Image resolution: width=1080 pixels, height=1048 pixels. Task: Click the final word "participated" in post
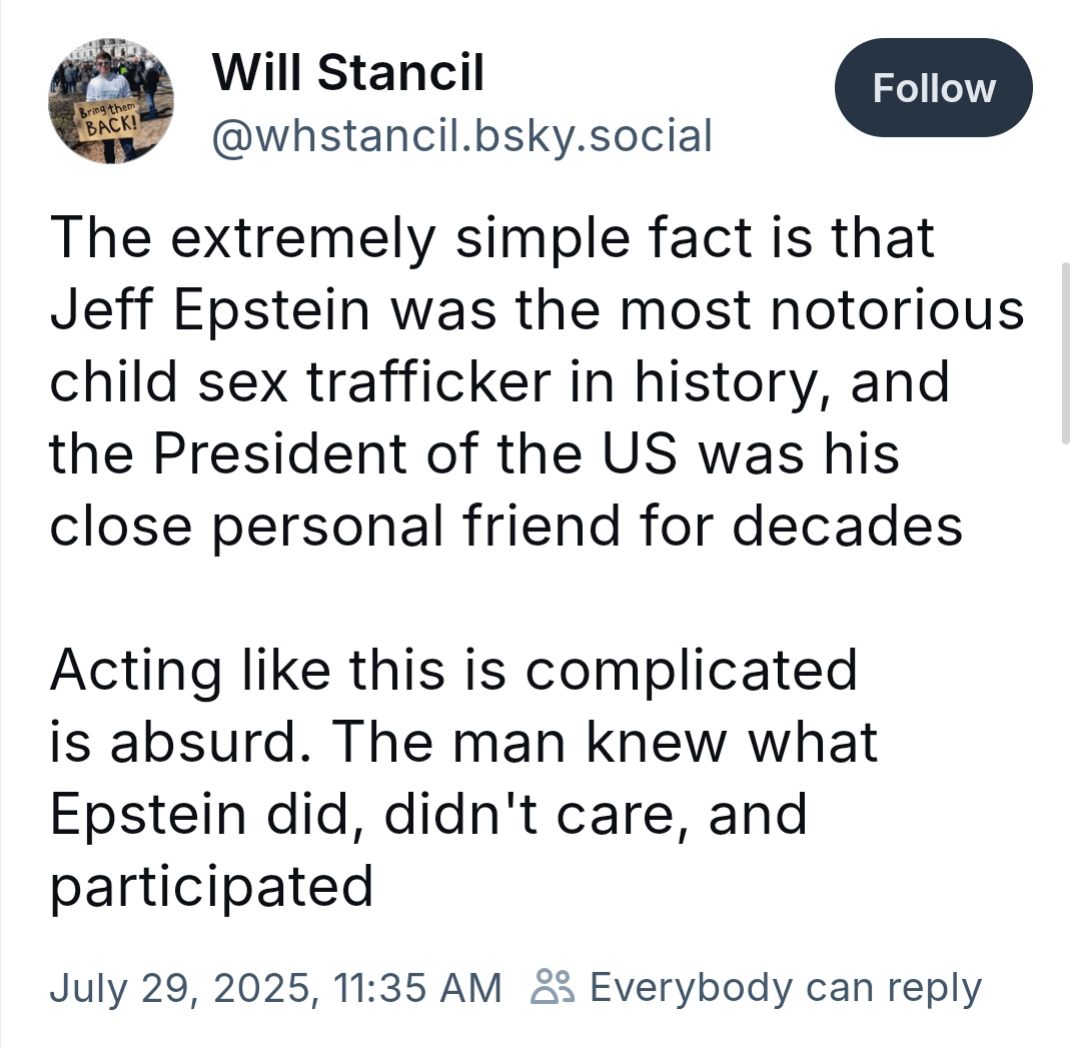210,886
